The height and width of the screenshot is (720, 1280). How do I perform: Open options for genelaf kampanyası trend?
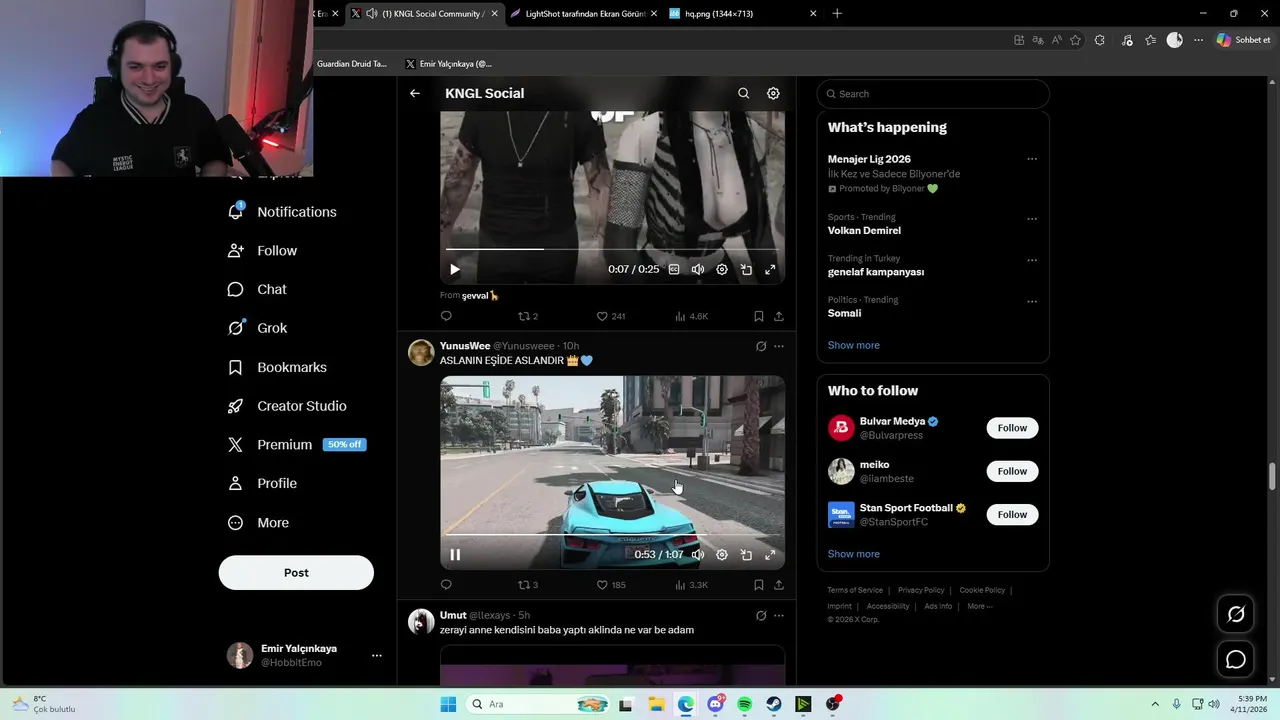click(x=1032, y=259)
